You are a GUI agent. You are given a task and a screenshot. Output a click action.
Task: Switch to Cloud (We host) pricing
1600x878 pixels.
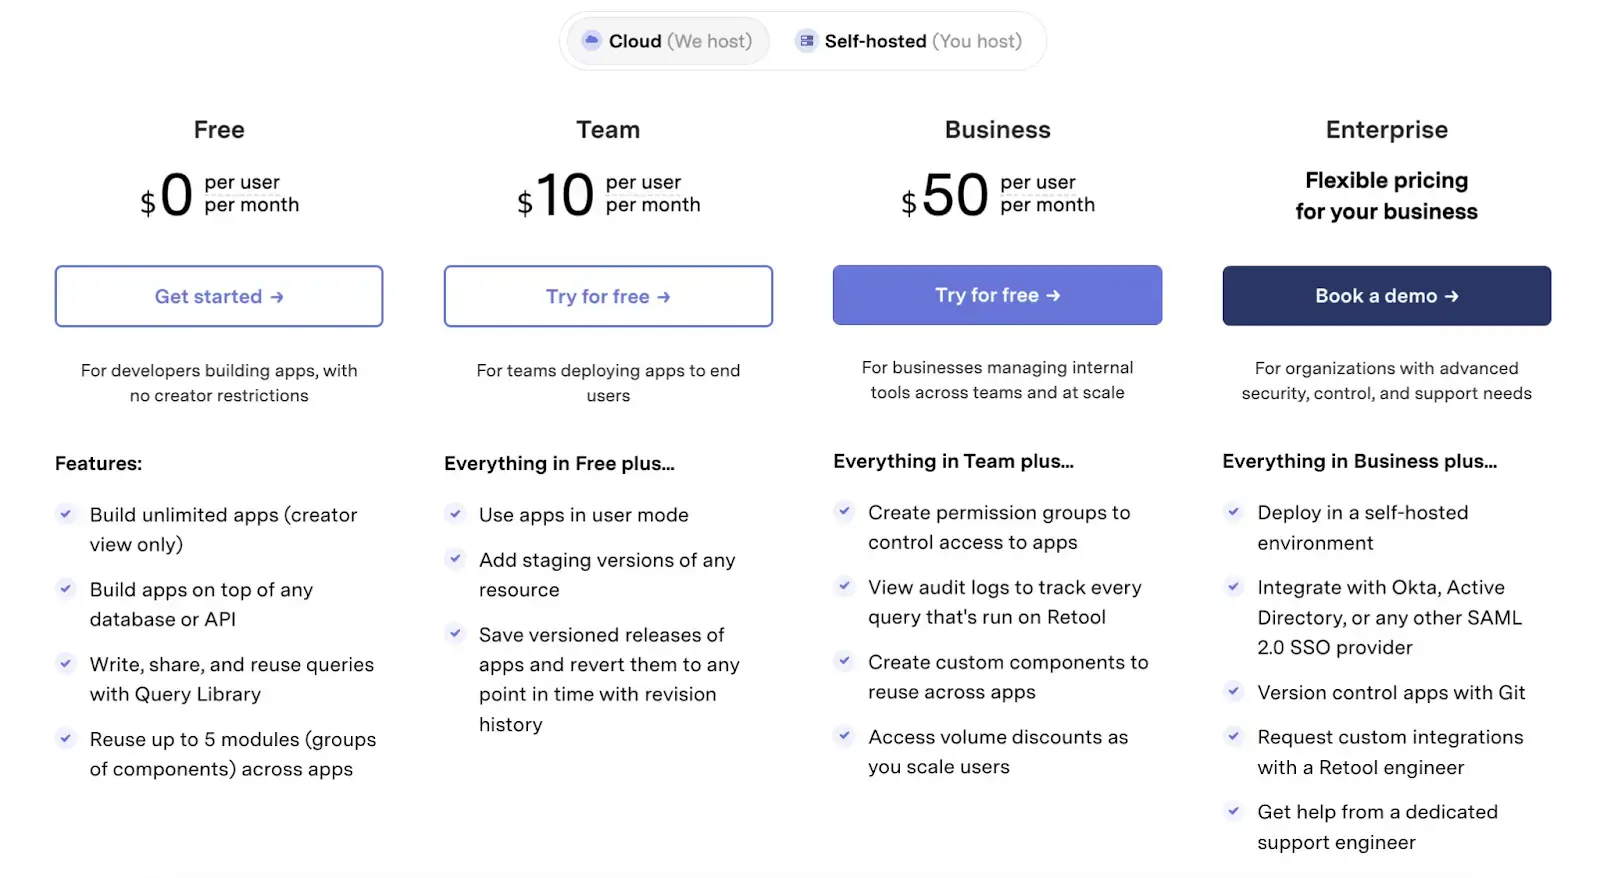point(668,41)
